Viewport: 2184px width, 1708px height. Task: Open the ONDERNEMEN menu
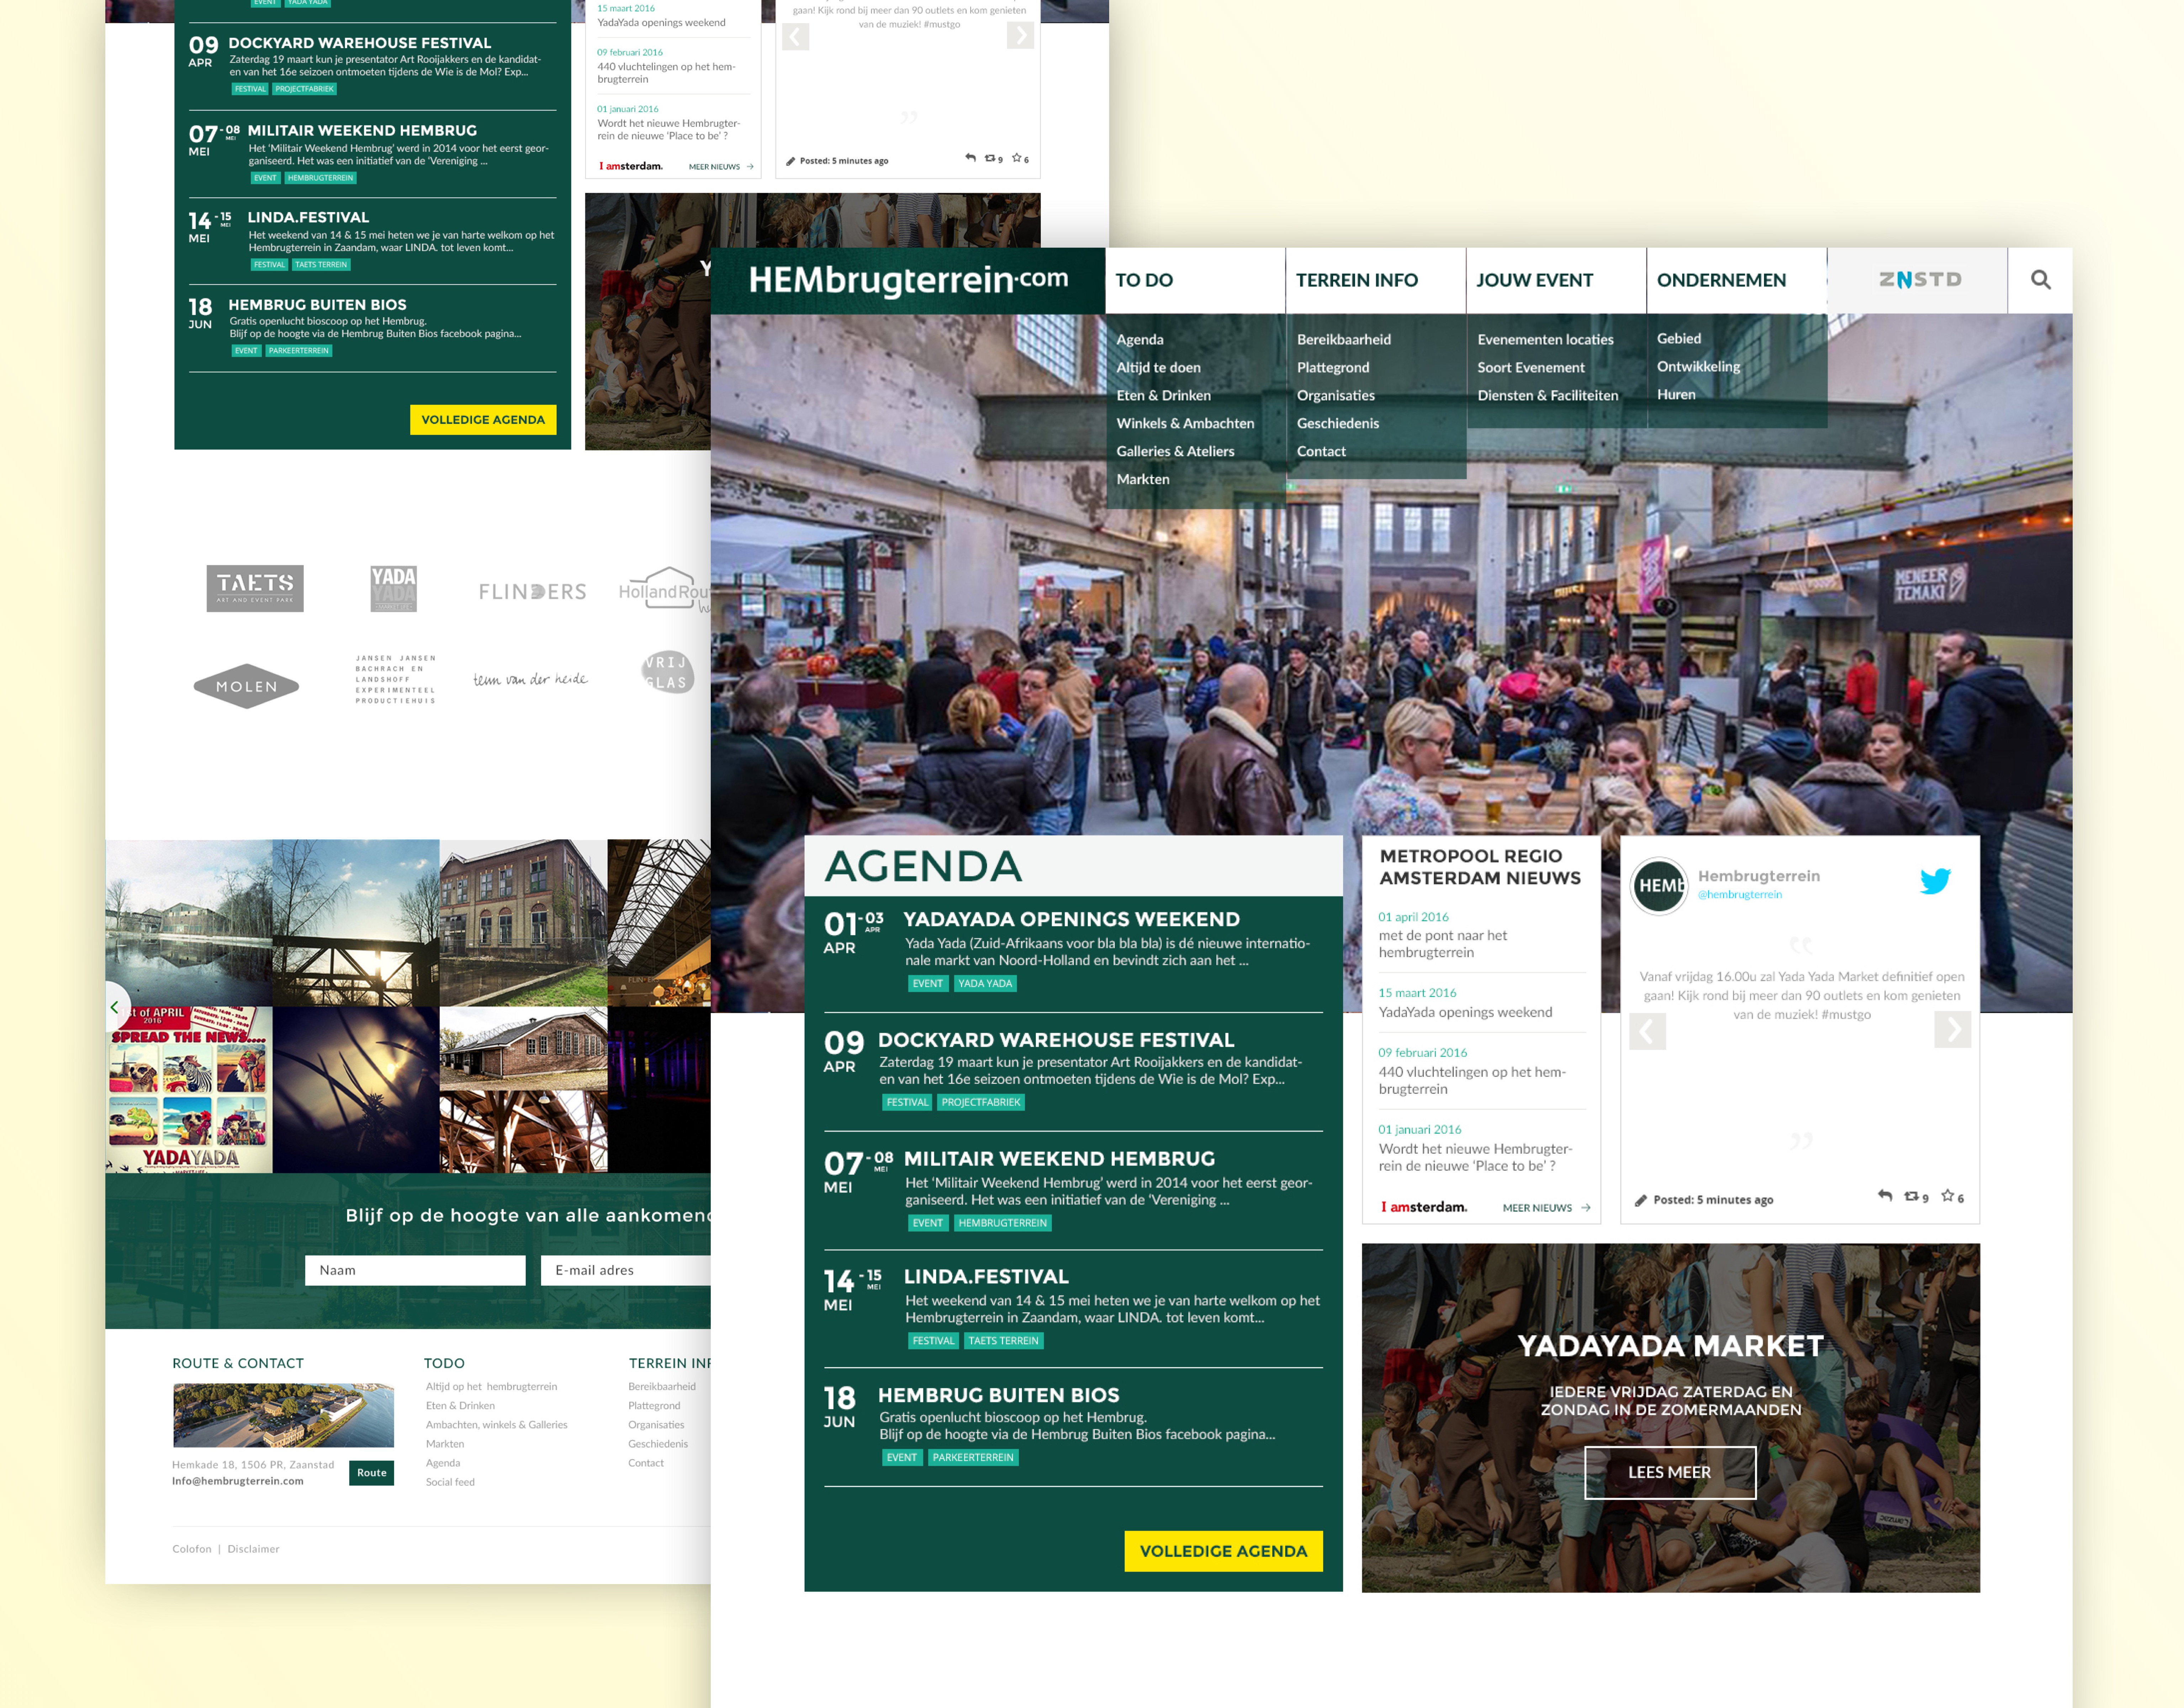(x=1737, y=280)
